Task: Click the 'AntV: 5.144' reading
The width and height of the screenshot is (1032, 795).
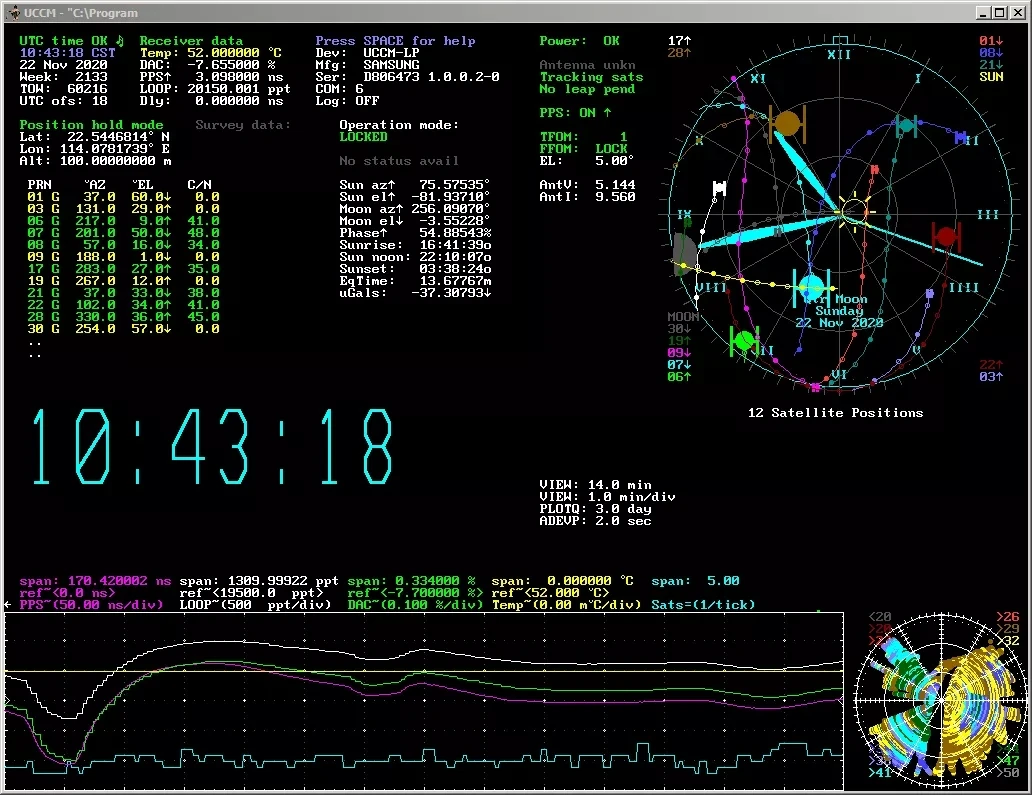Action: pos(587,185)
